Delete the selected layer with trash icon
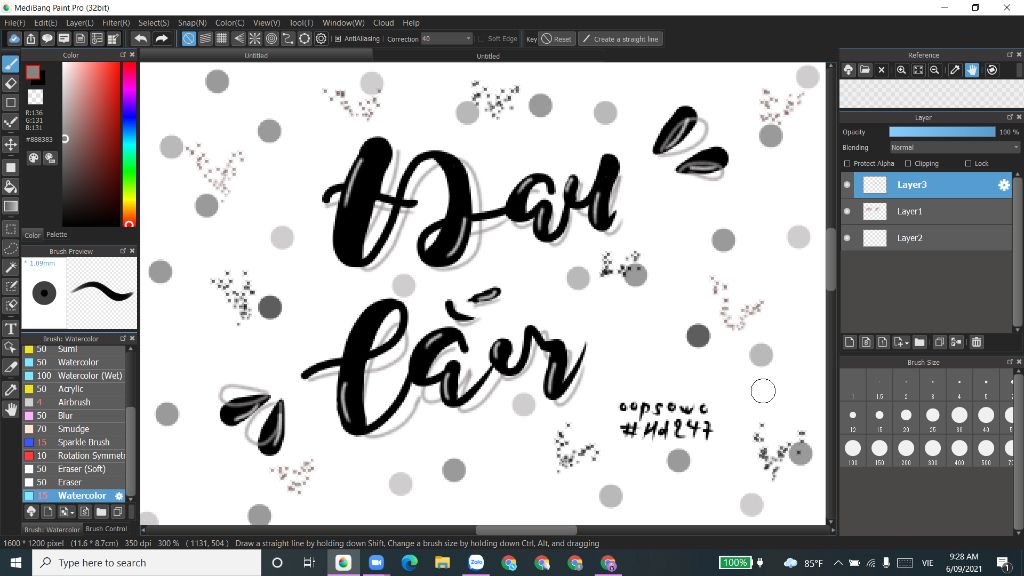 click(976, 342)
